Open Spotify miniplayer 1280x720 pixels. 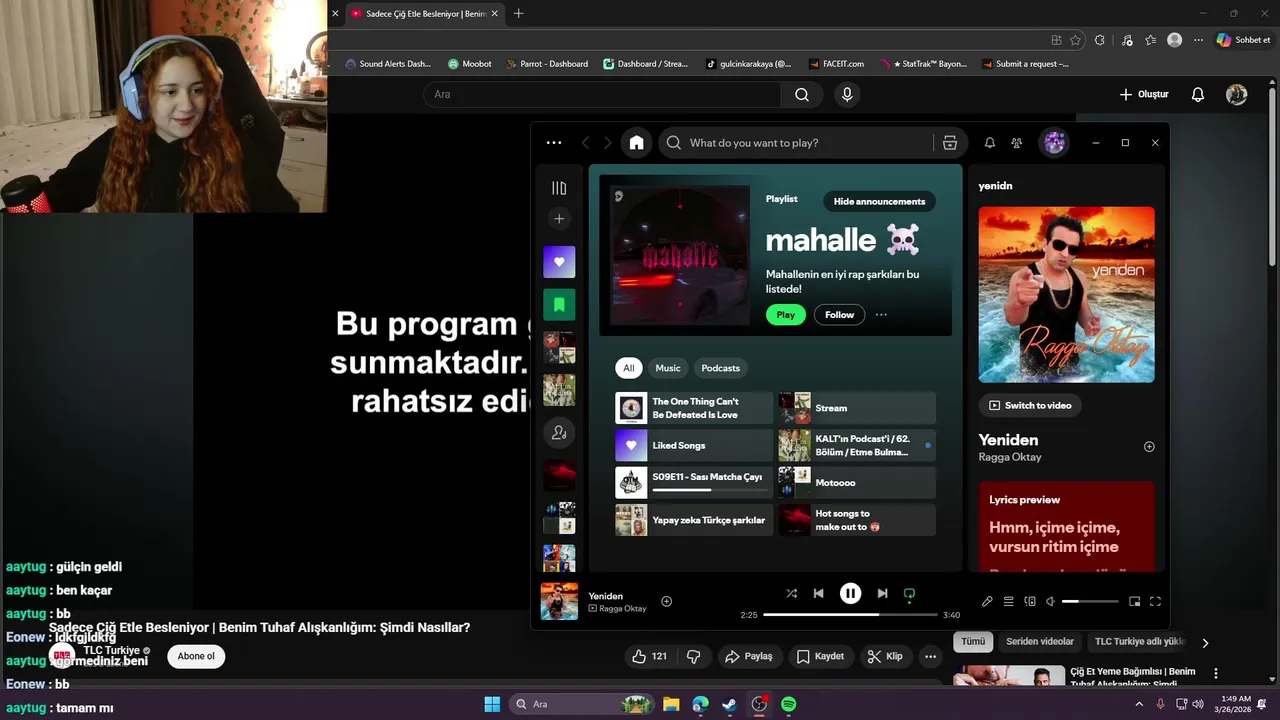(1134, 602)
